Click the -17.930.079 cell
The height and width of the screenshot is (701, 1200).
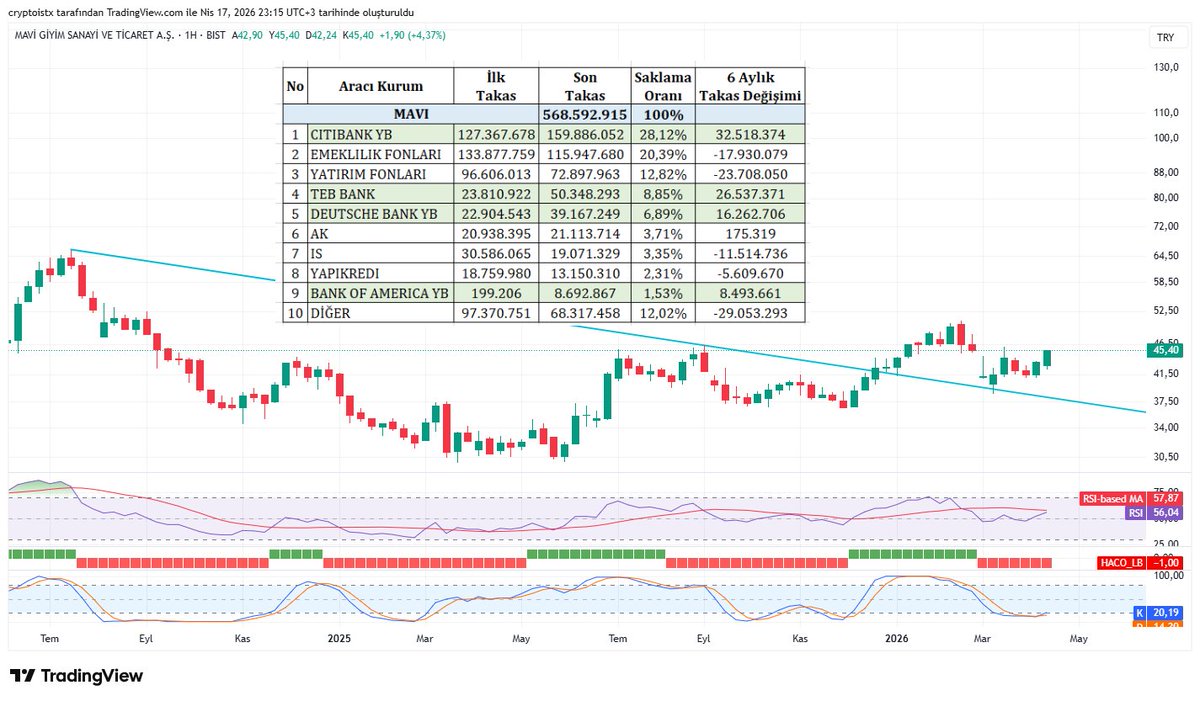(749, 154)
